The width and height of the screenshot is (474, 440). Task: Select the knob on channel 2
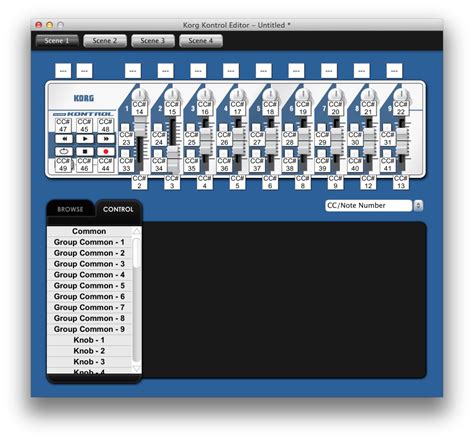(173, 95)
